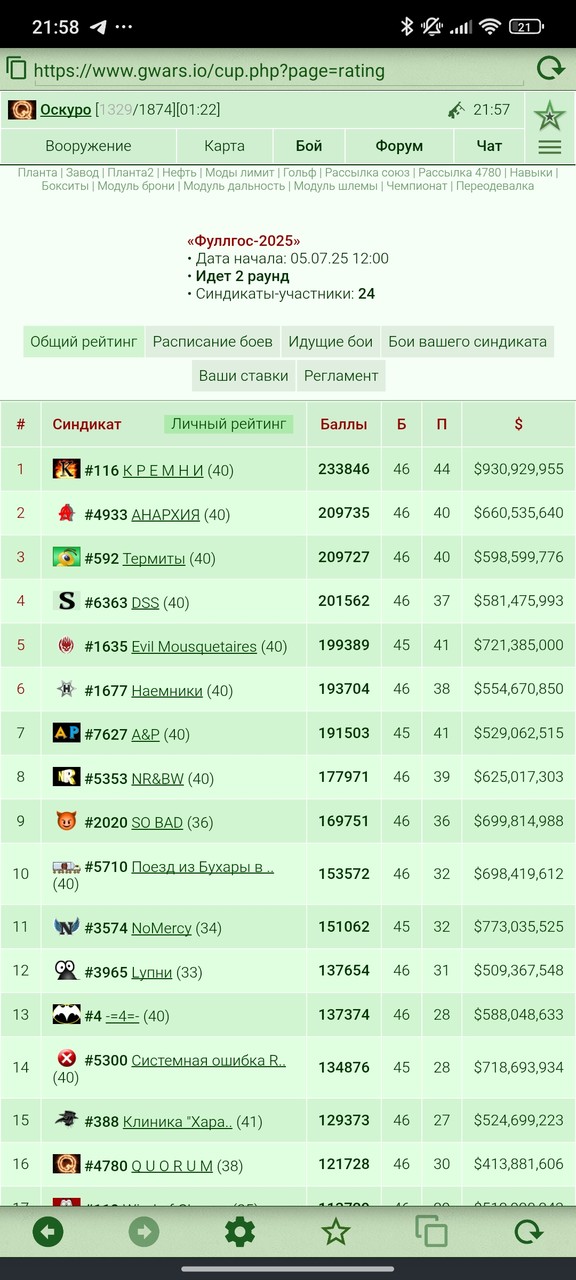The height and width of the screenshot is (1280, 576).
Task: Open Форум from the main menu
Action: coord(399,146)
